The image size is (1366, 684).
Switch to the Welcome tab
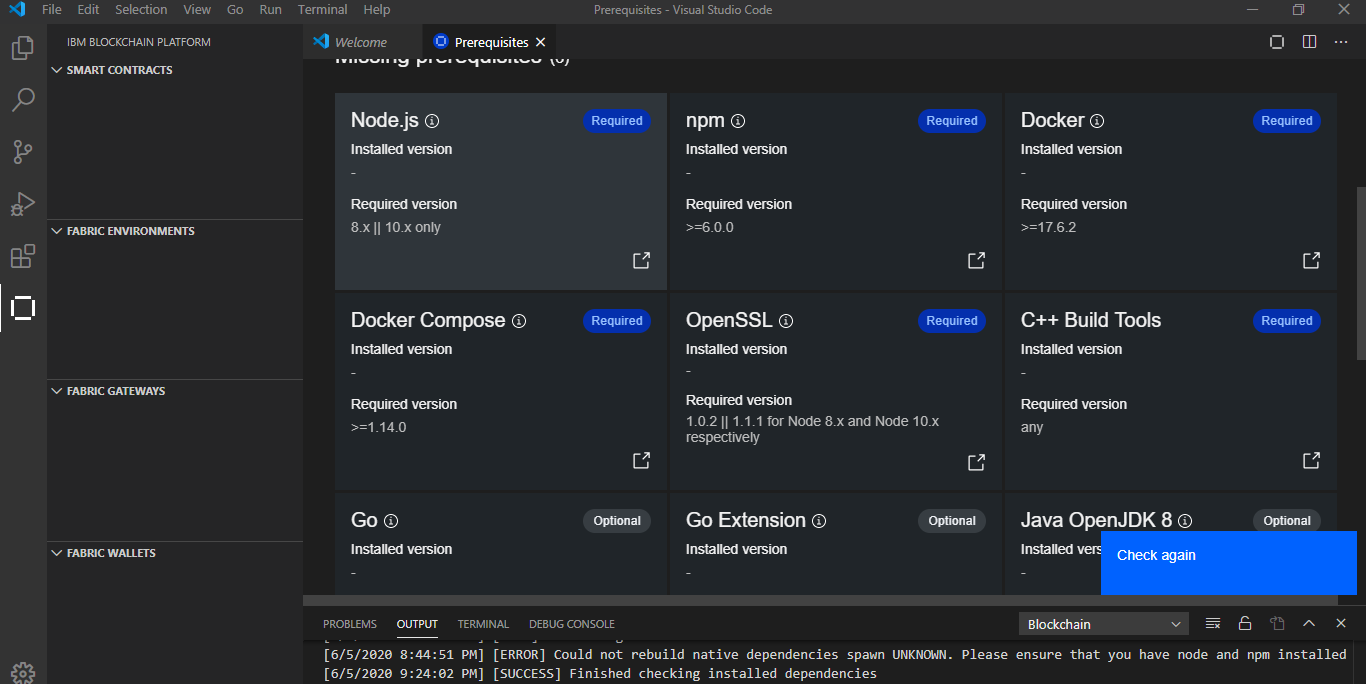[x=362, y=41]
